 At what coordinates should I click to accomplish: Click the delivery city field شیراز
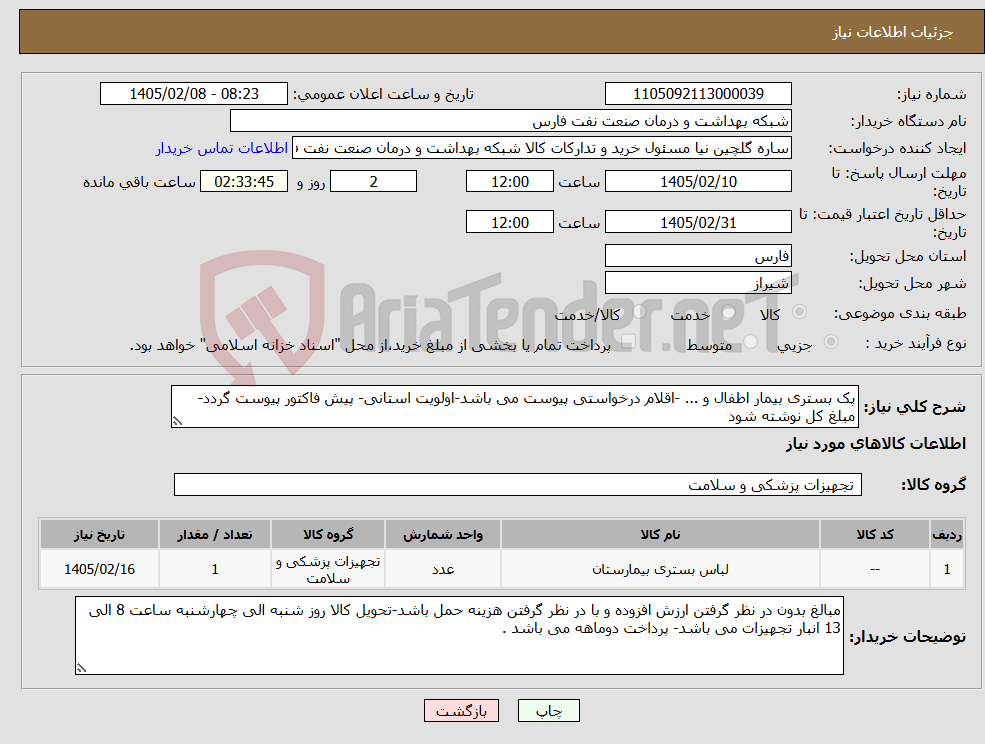[x=698, y=283]
